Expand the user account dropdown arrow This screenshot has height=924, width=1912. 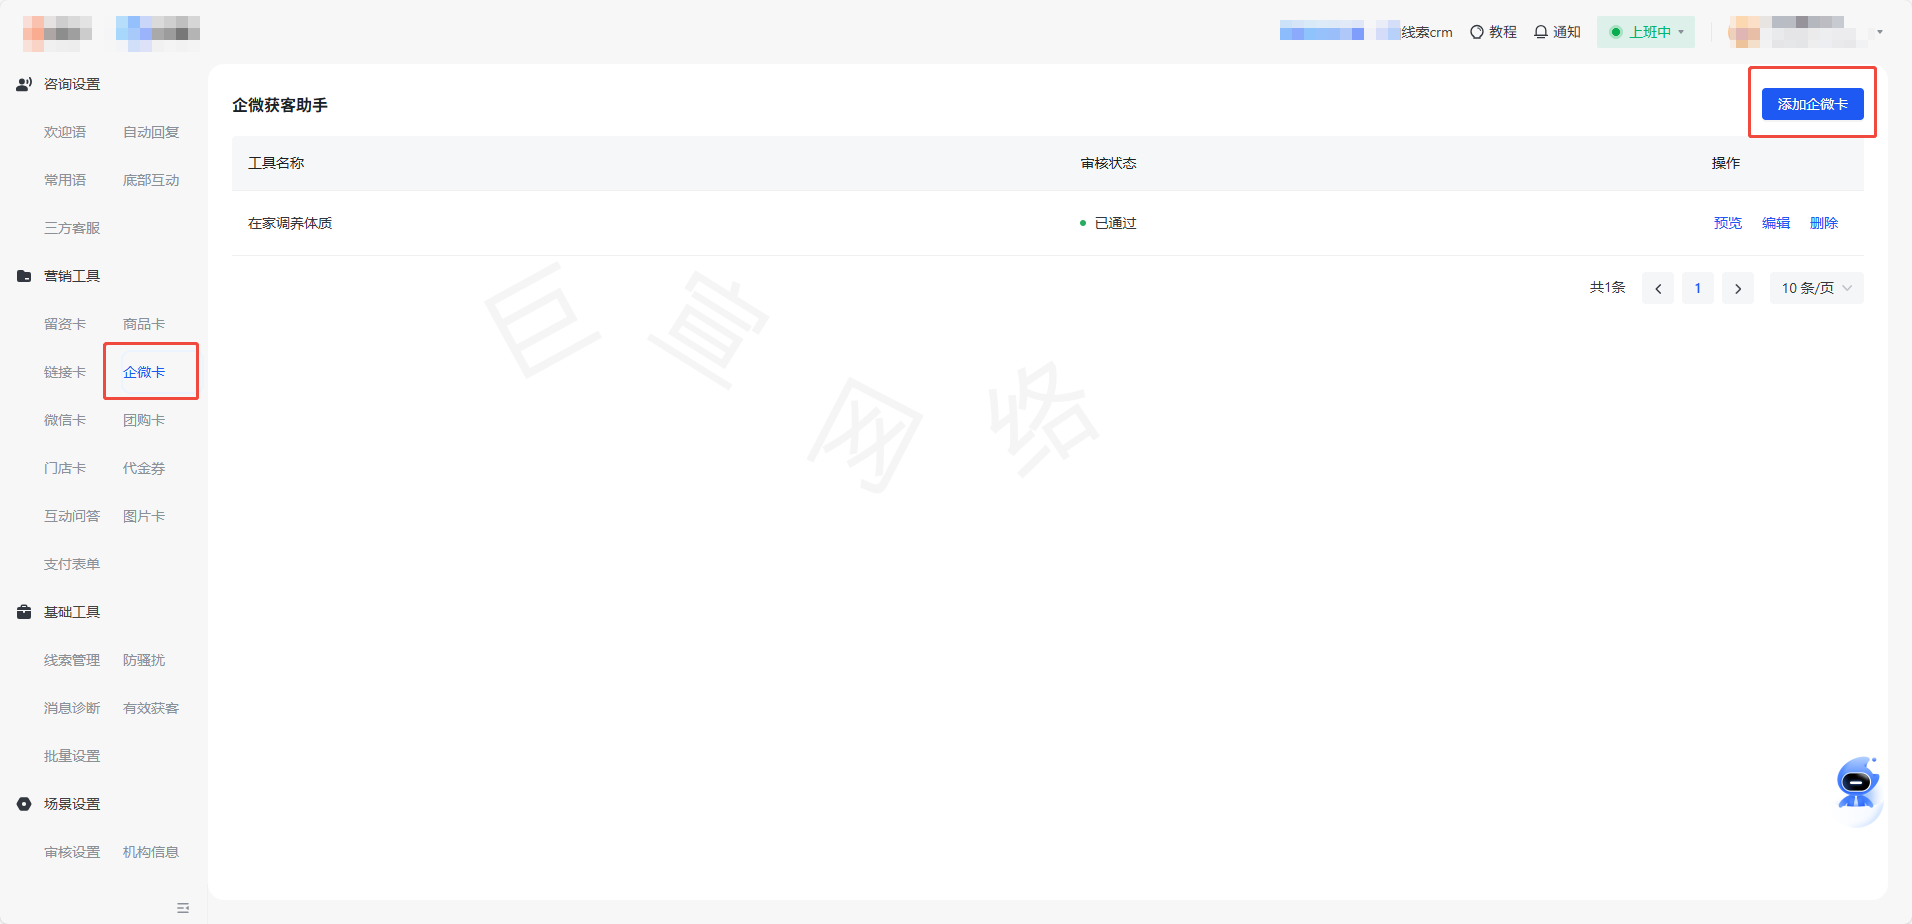(1880, 32)
